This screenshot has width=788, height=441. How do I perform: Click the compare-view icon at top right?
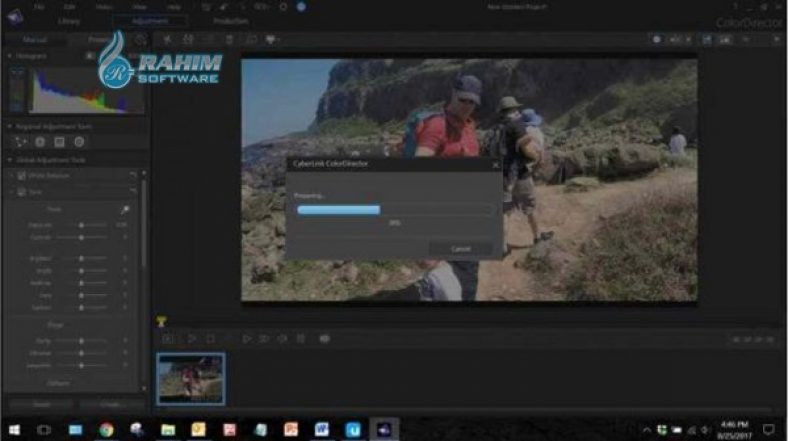[x=725, y=39]
